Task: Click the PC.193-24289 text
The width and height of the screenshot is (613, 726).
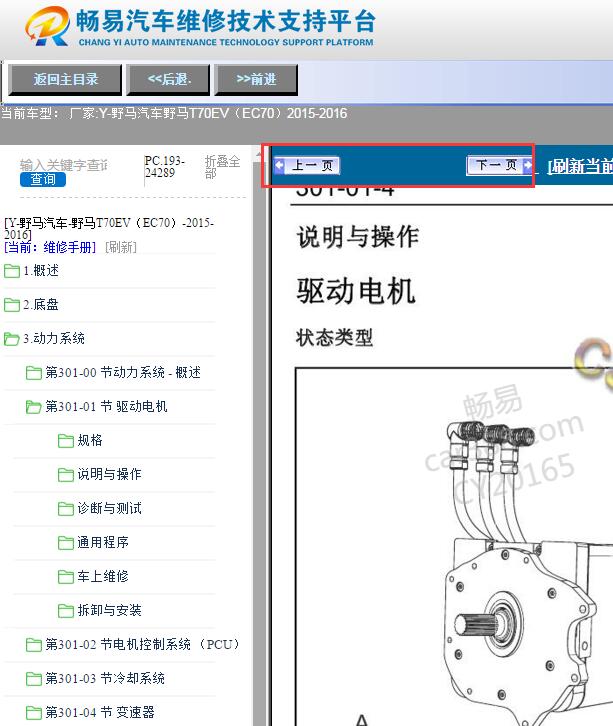Action: [x=164, y=167]
